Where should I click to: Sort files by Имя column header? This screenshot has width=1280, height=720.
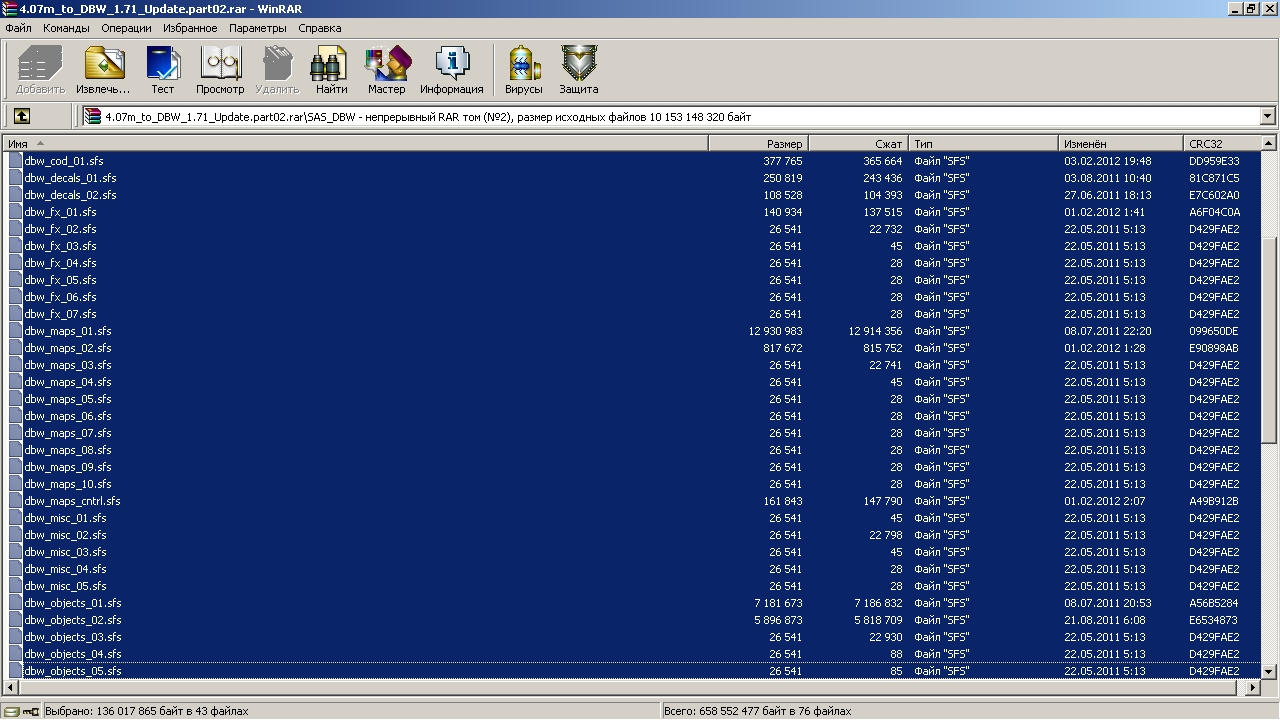355,144
